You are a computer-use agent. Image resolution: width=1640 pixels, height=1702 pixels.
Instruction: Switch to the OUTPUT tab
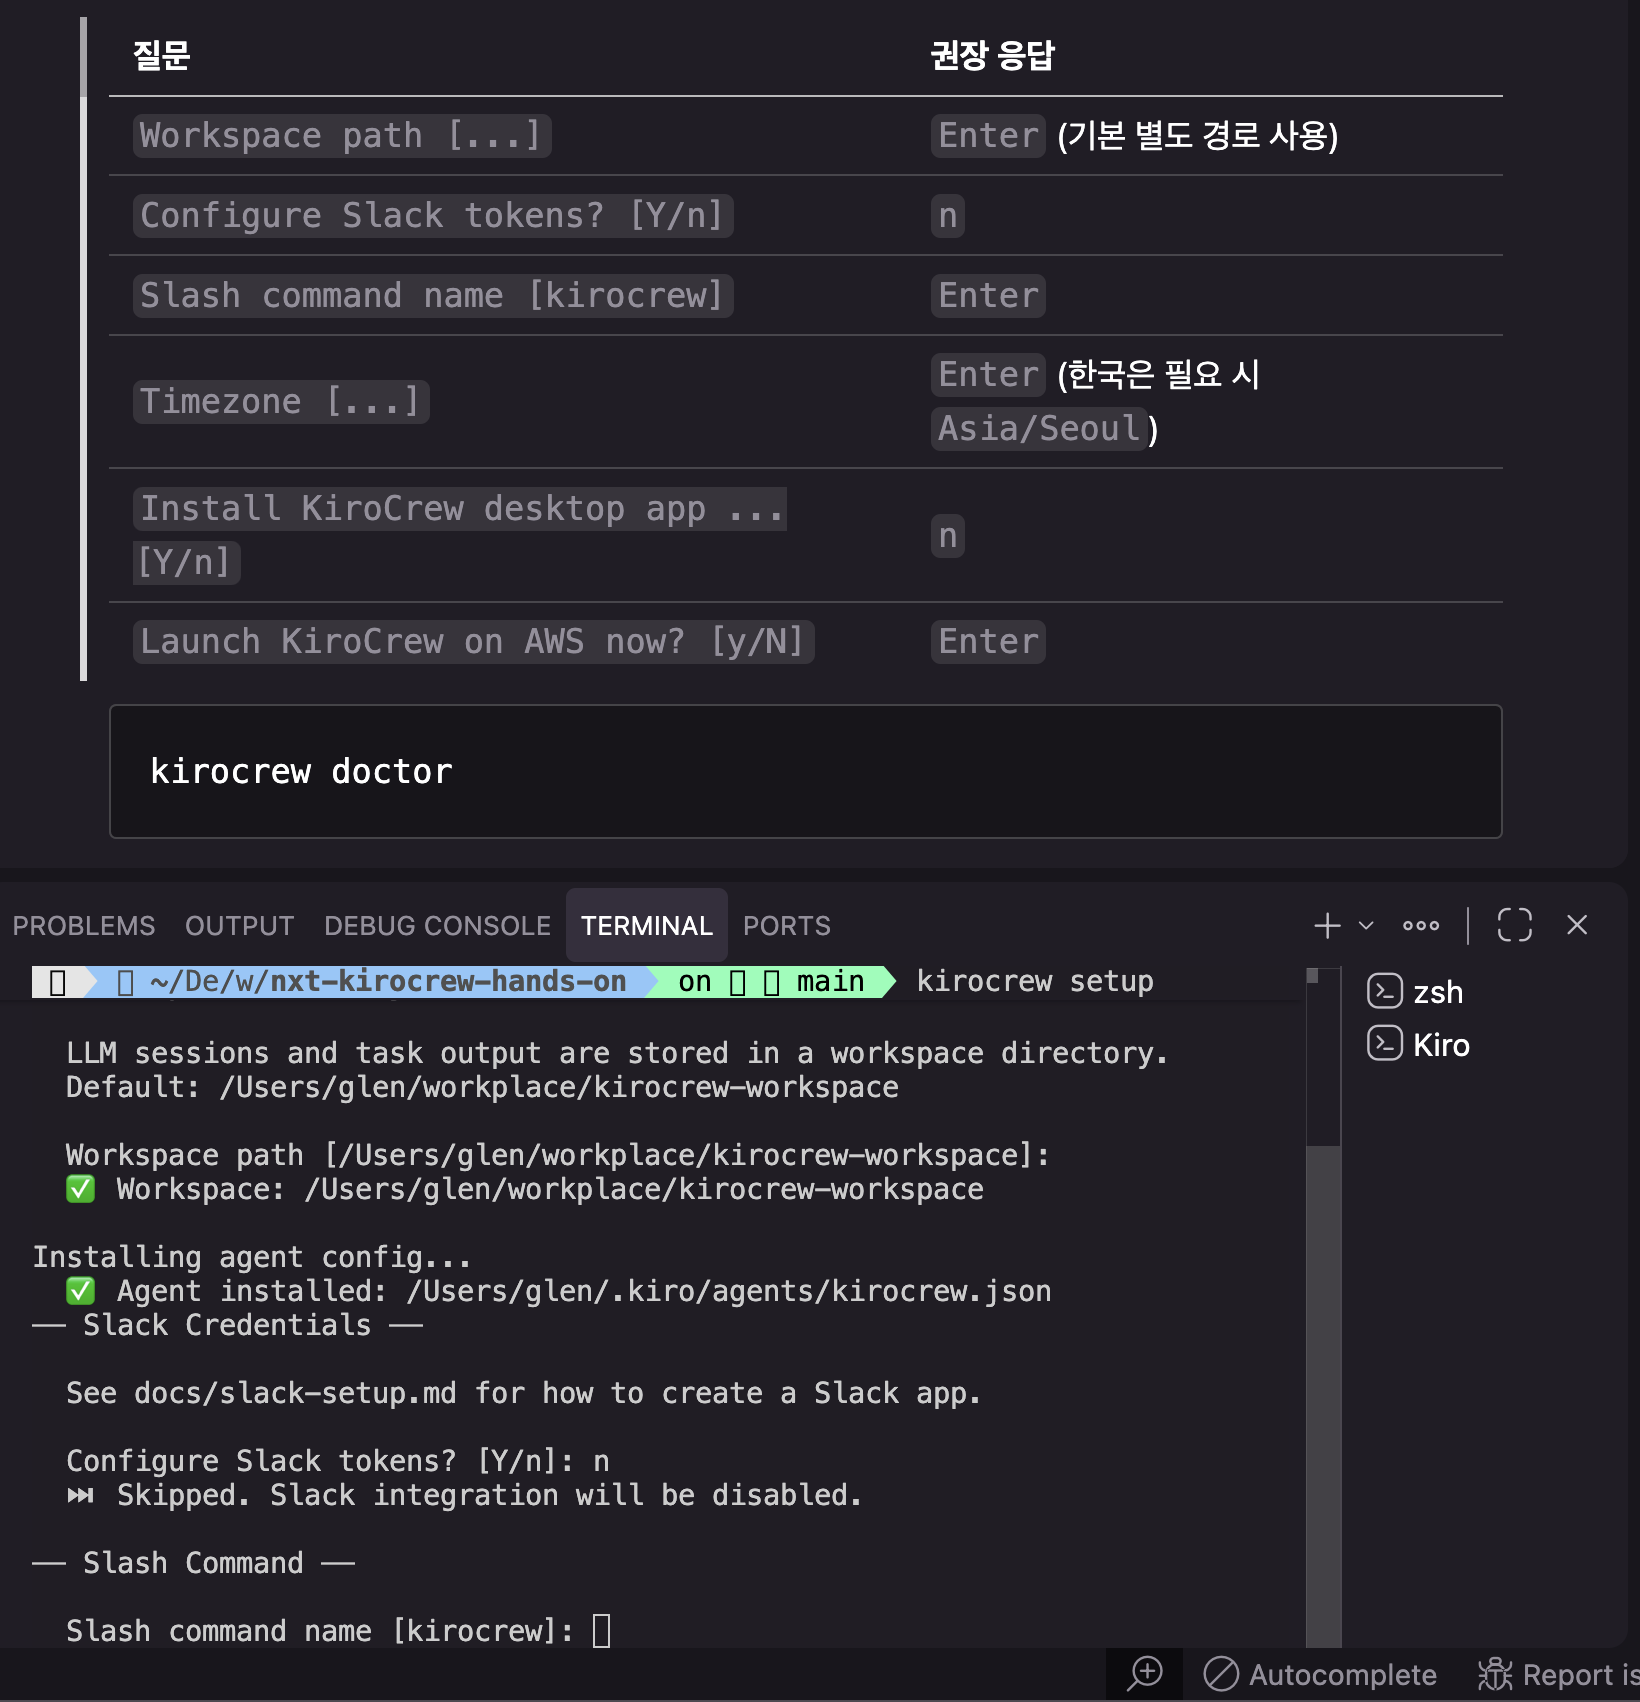click(239, 926)
